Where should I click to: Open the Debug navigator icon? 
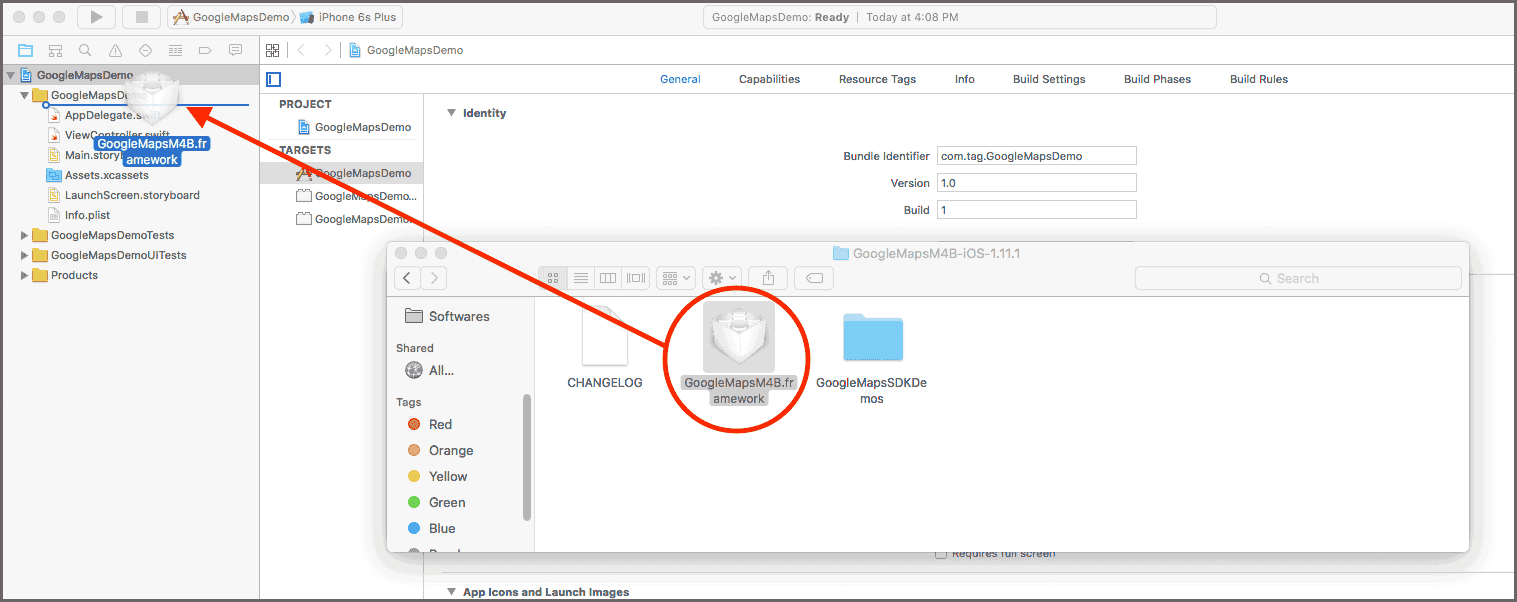click(x=175, y=50)
